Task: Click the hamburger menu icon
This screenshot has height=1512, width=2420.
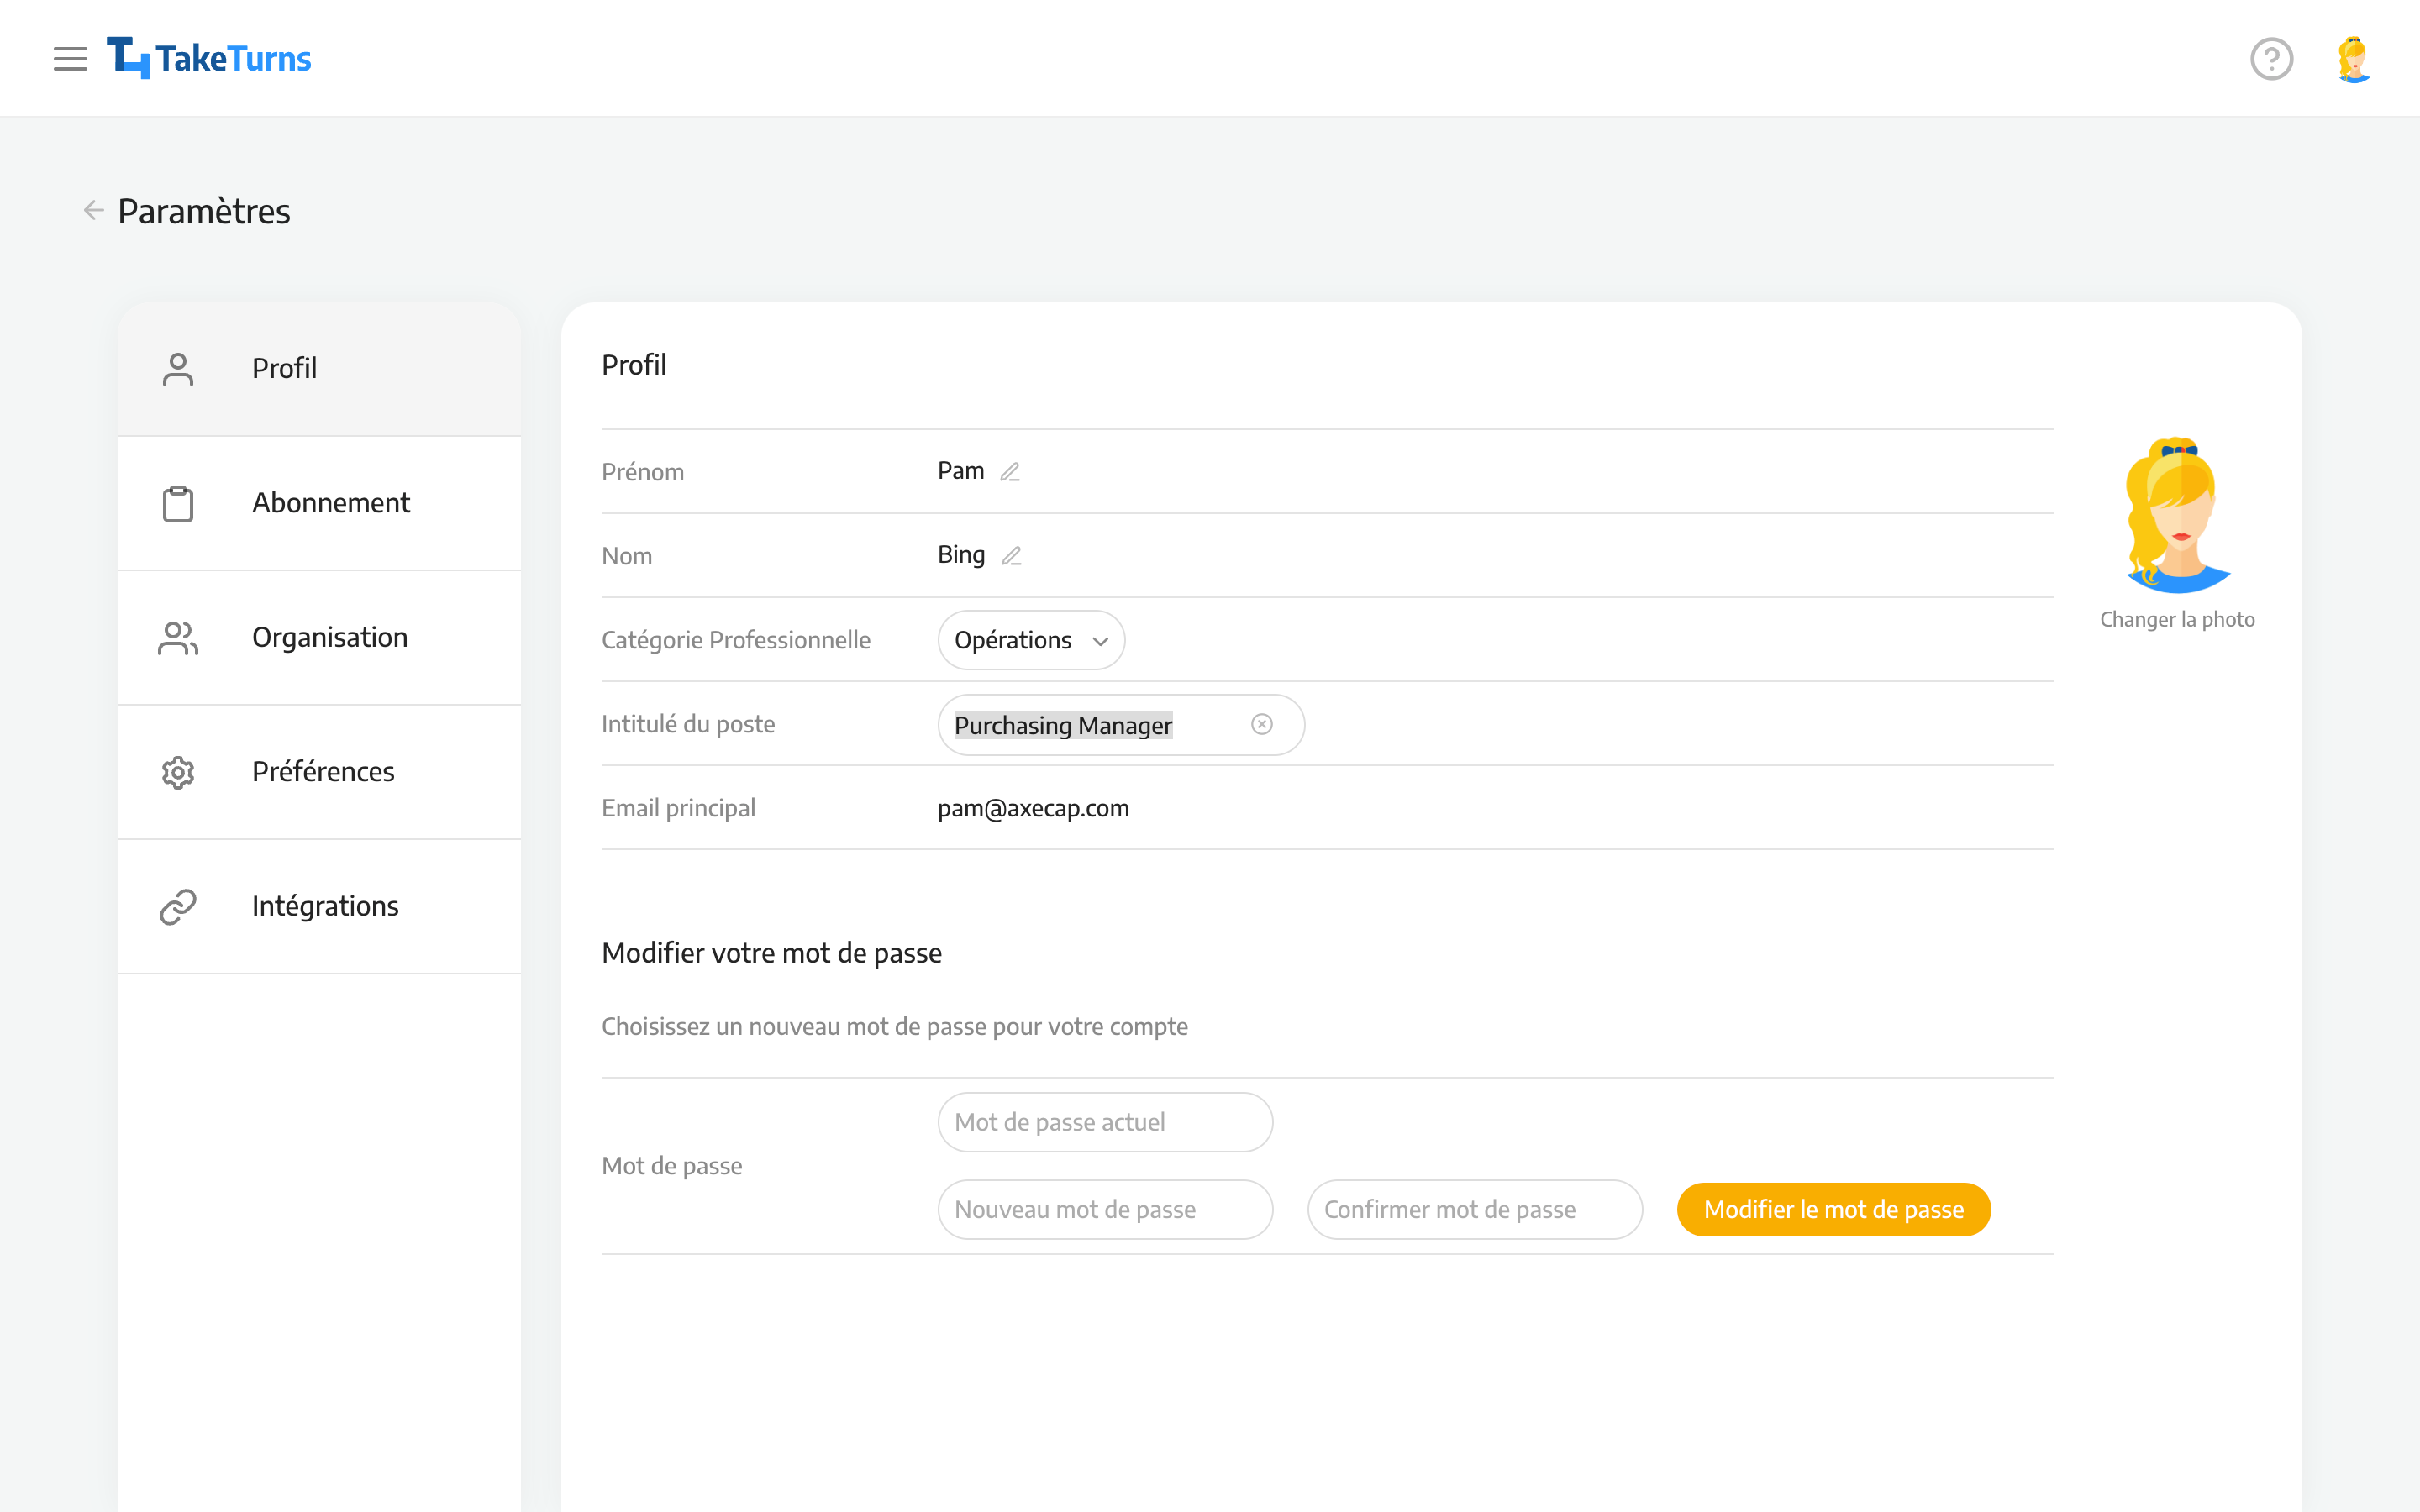Action: [x=71, y=57]
